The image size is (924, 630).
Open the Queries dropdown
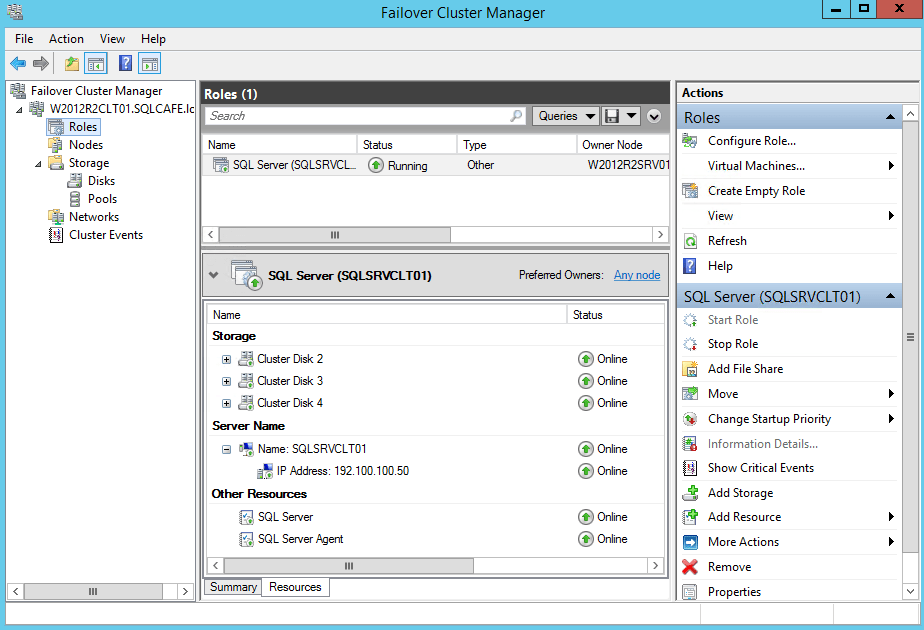pyautogui.click(x=563, y=115)
